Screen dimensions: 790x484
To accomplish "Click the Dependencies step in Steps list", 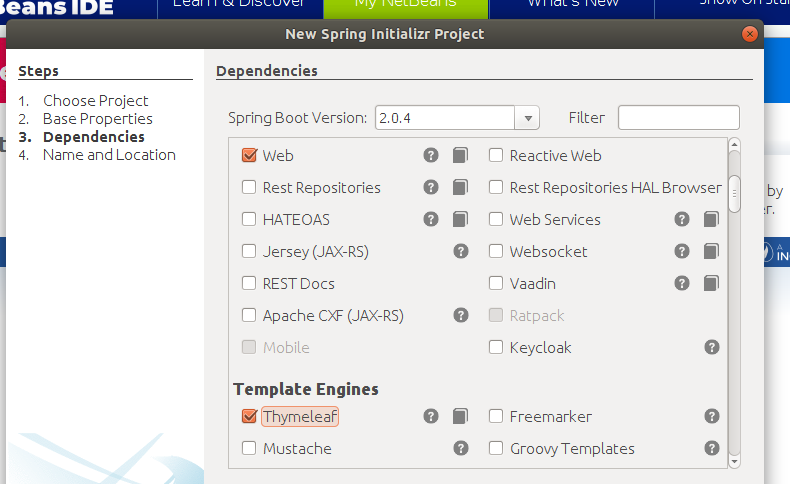I will pos(94,137).
